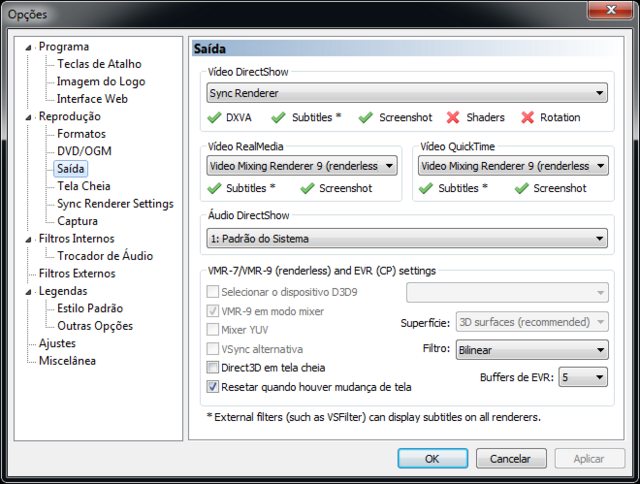Open the Áudio DirectShow device dropdown

point(407,238)
